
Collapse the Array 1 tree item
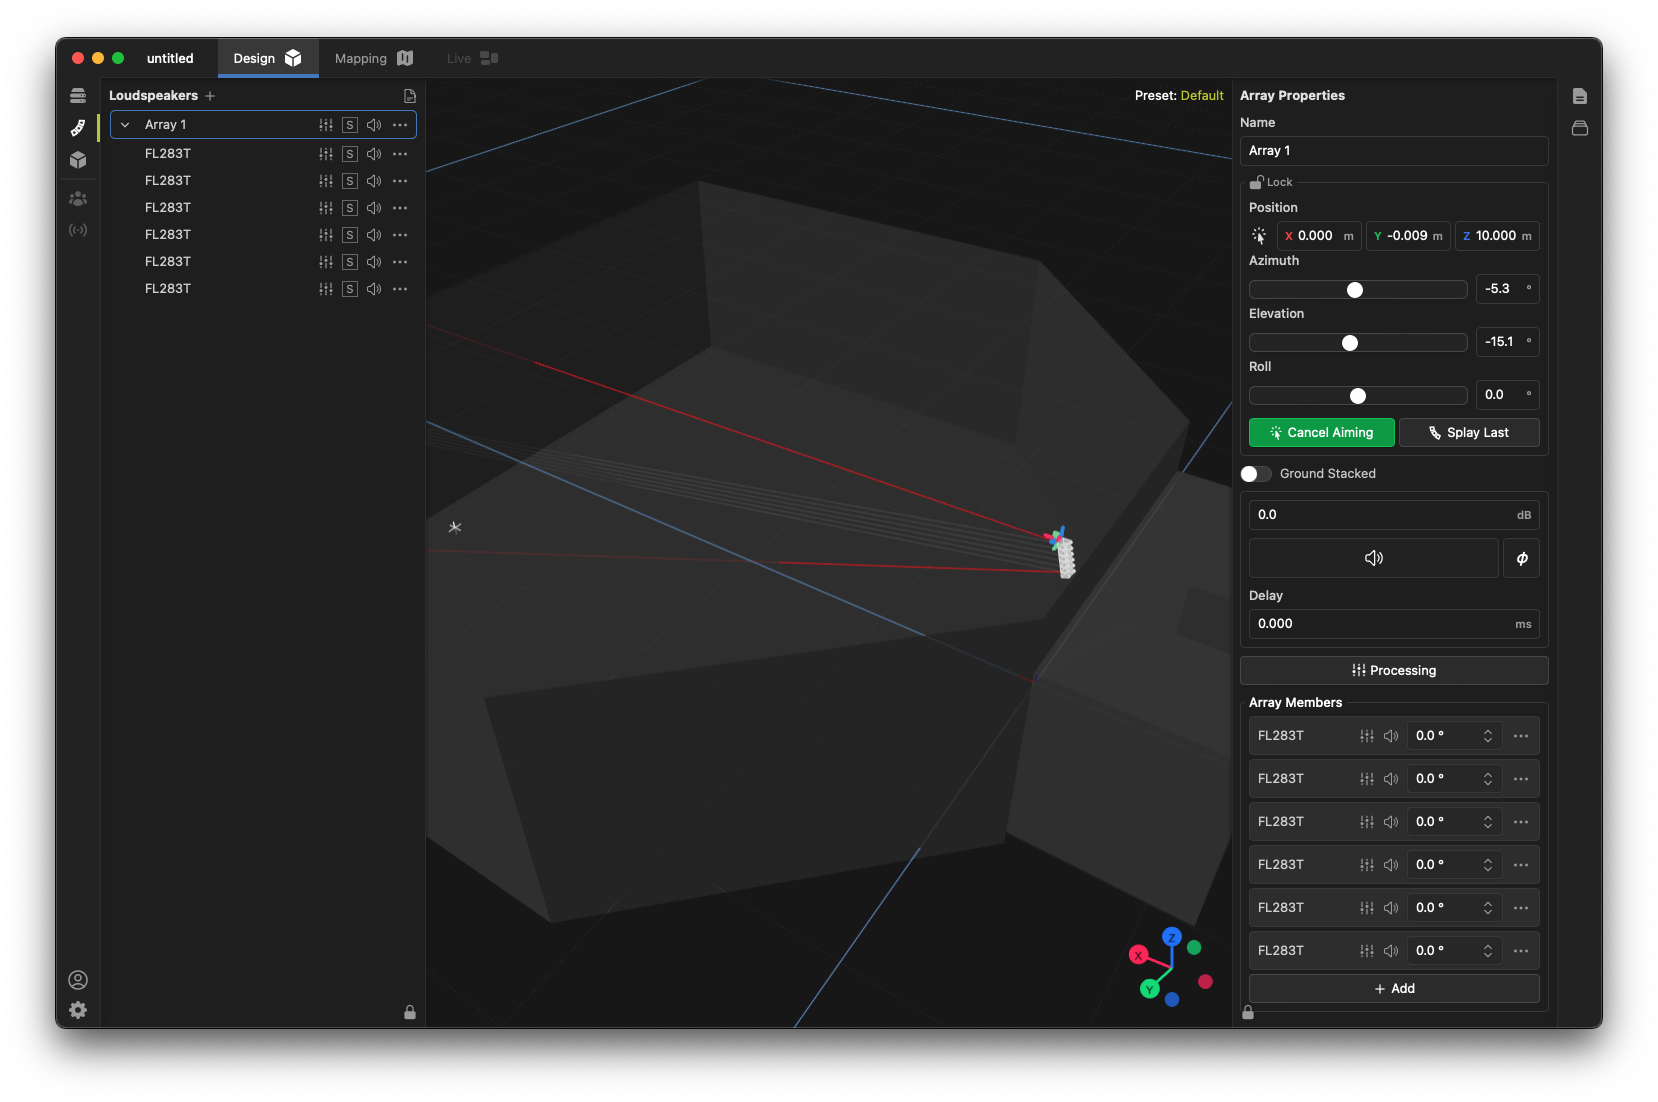pos(125,125)
